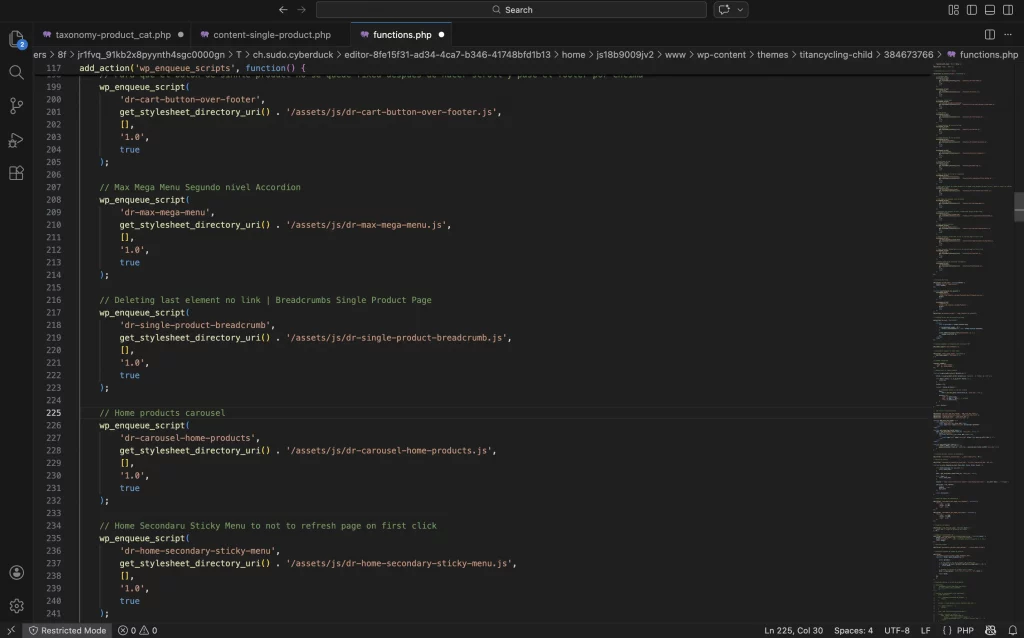Toggle the primary side bar

971,8
